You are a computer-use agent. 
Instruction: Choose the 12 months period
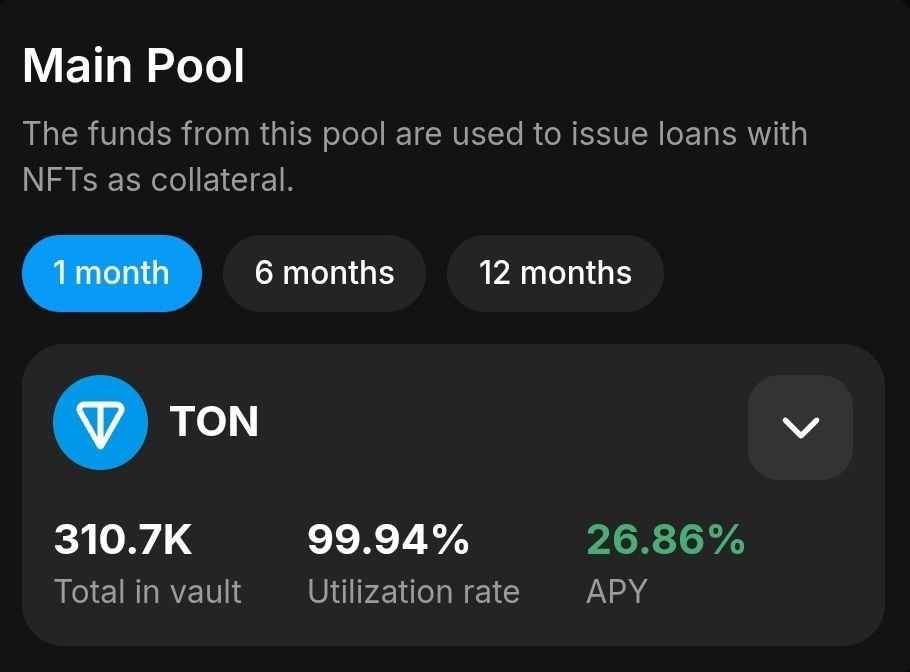[555, 273]
